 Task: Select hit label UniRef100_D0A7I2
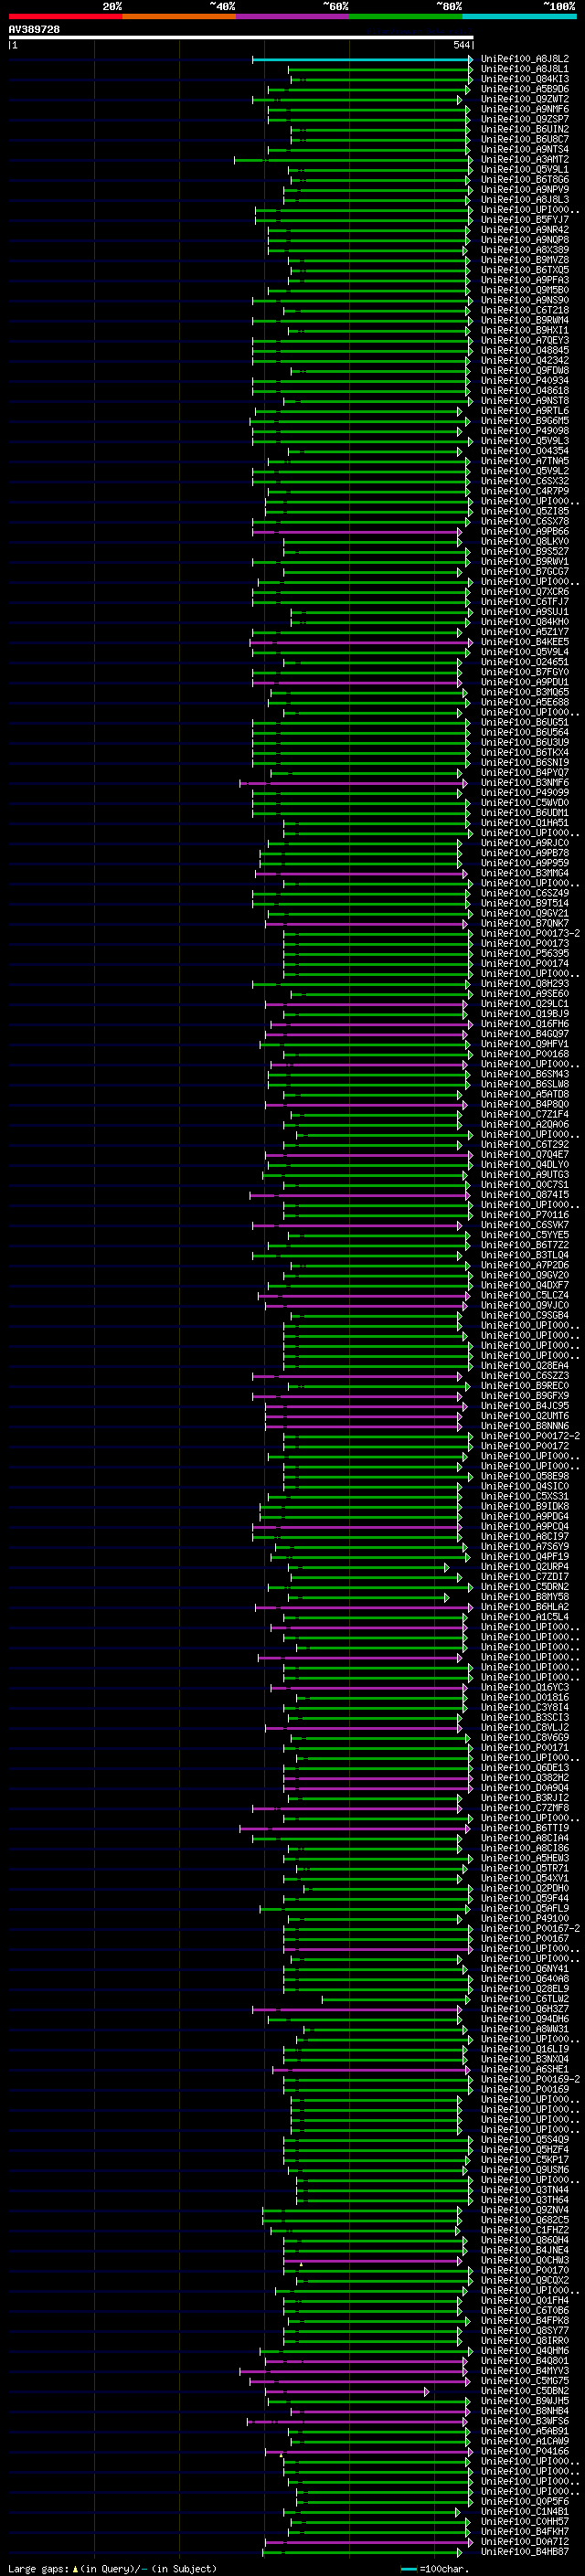coord(525,2541)
